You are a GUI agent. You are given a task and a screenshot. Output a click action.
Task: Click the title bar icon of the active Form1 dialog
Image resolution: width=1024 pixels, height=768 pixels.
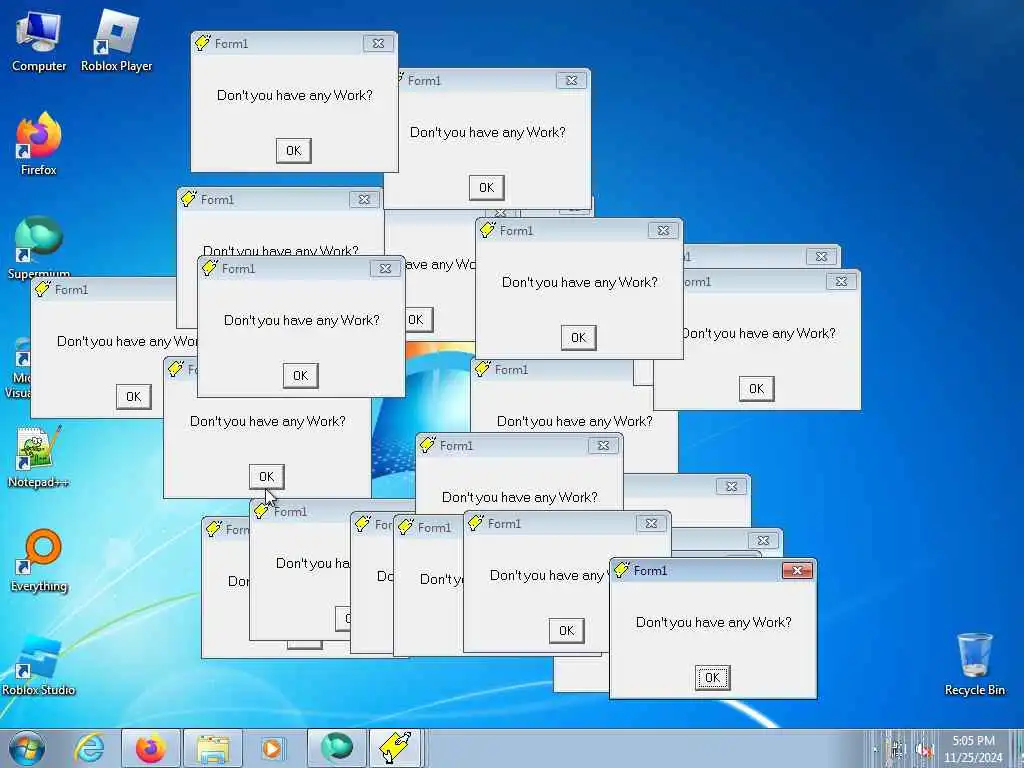pos(622,570)
